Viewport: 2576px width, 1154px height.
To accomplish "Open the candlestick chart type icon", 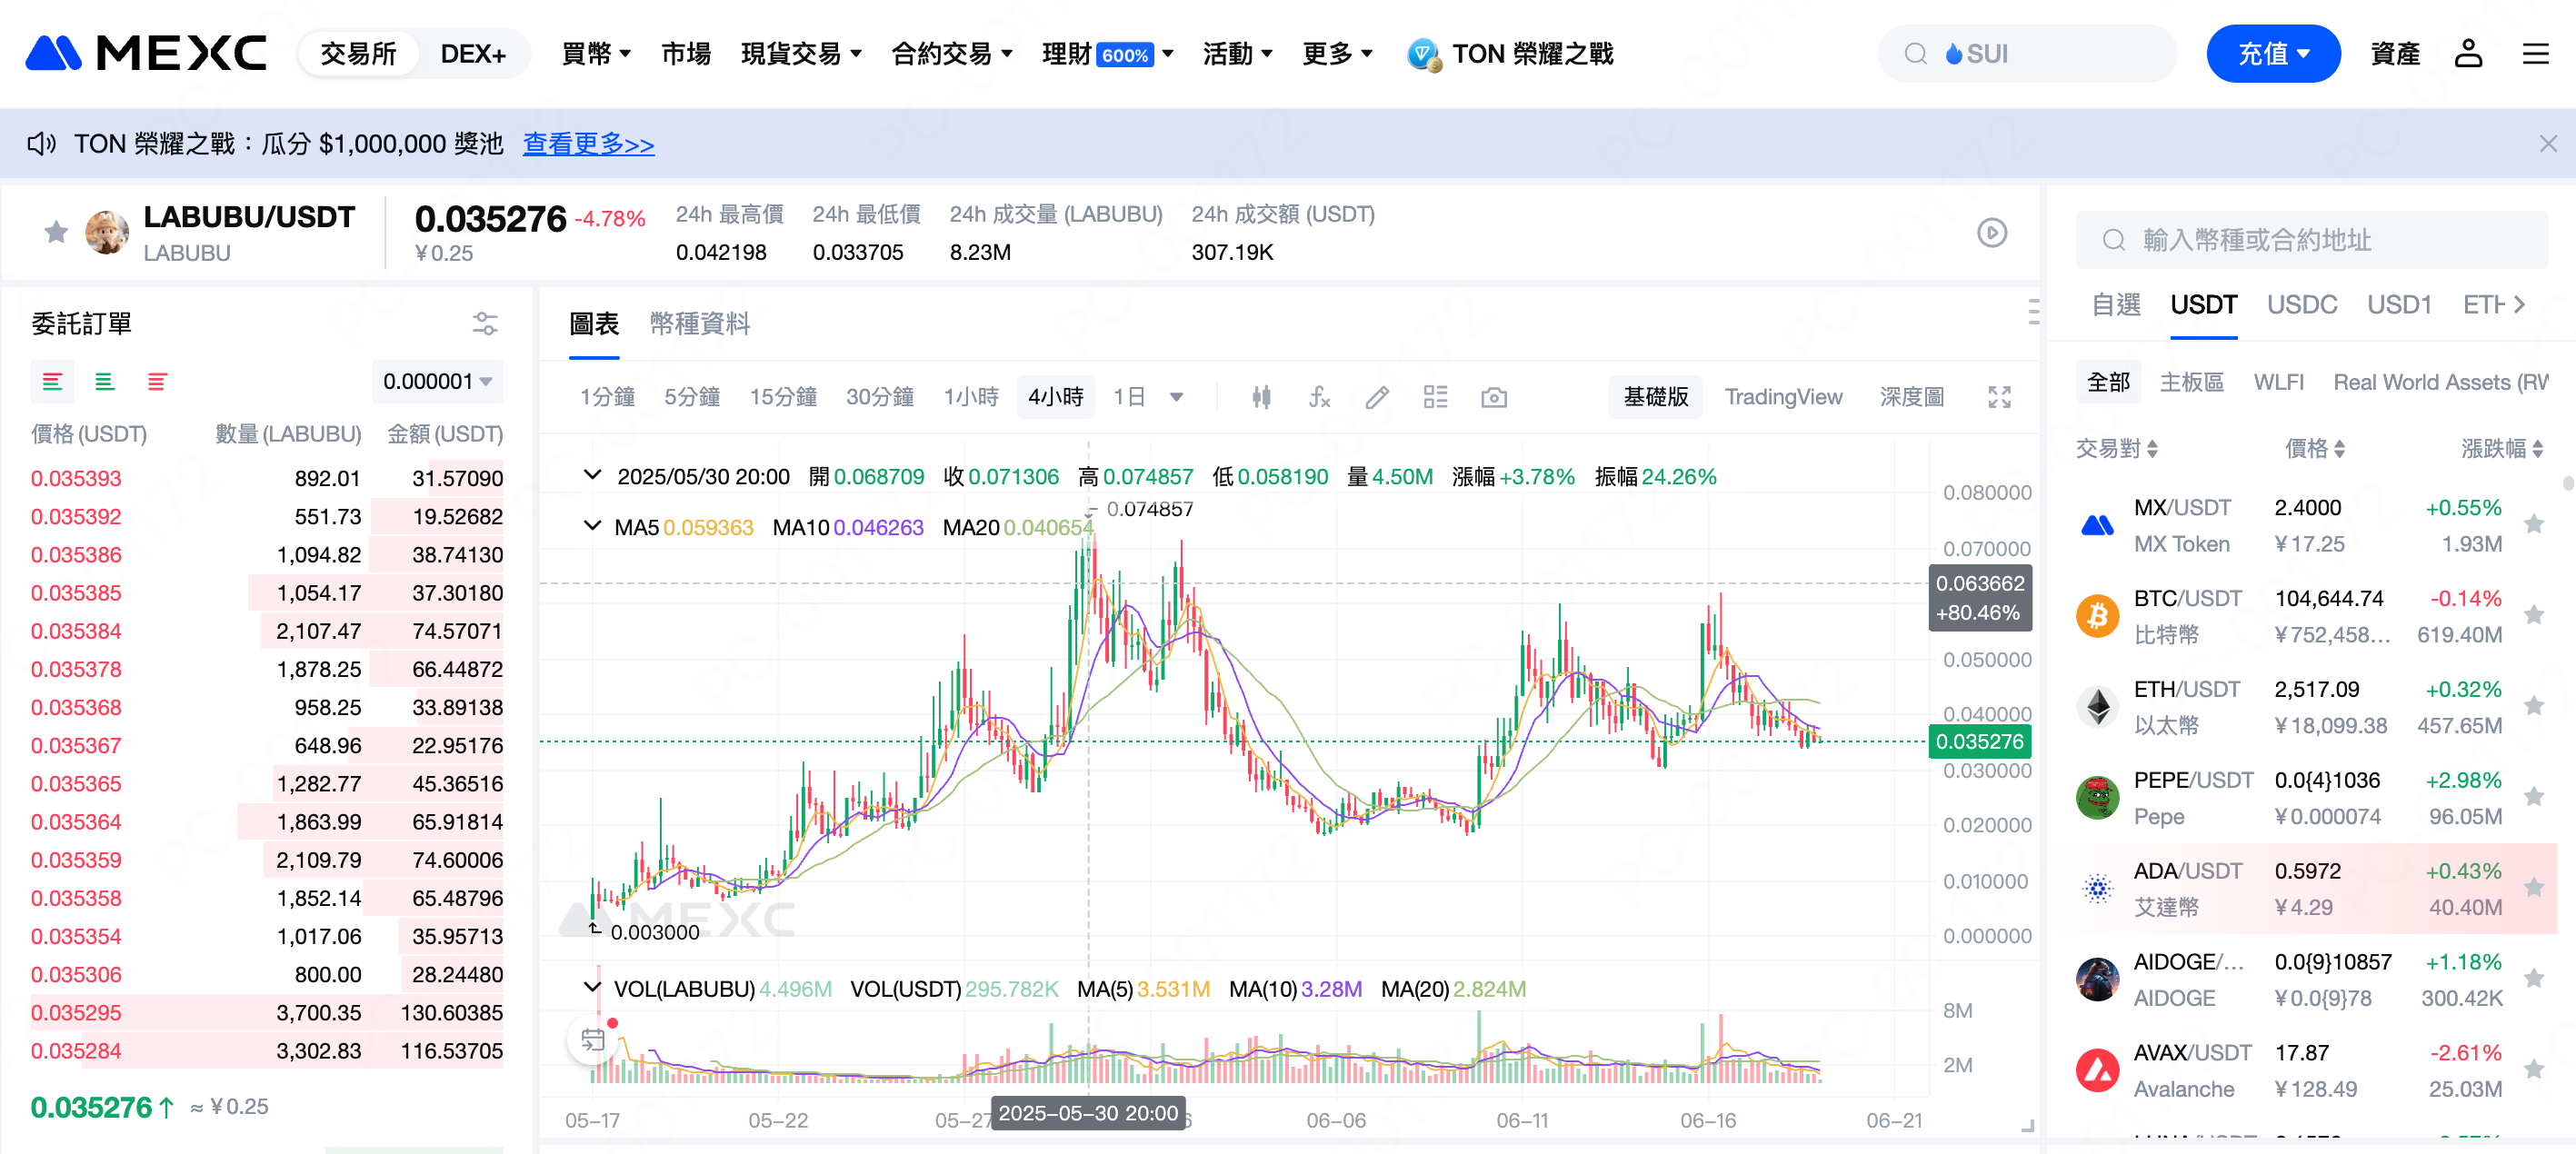I will (1262, 397).
